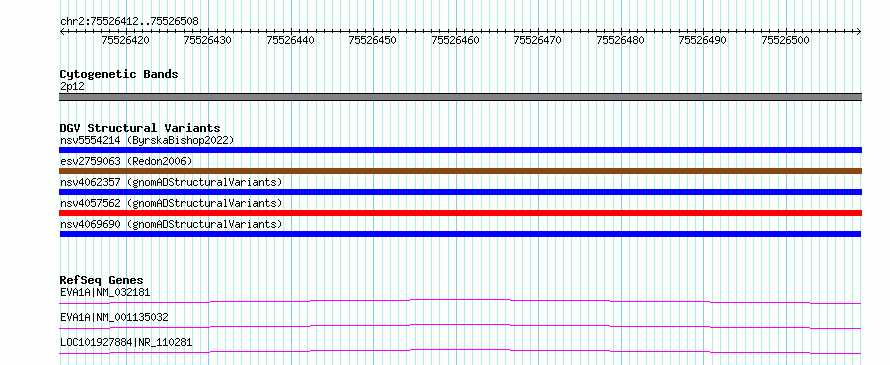
Task: Open variant nsv4062357 gnomAD label
Action: click(171, 182)
